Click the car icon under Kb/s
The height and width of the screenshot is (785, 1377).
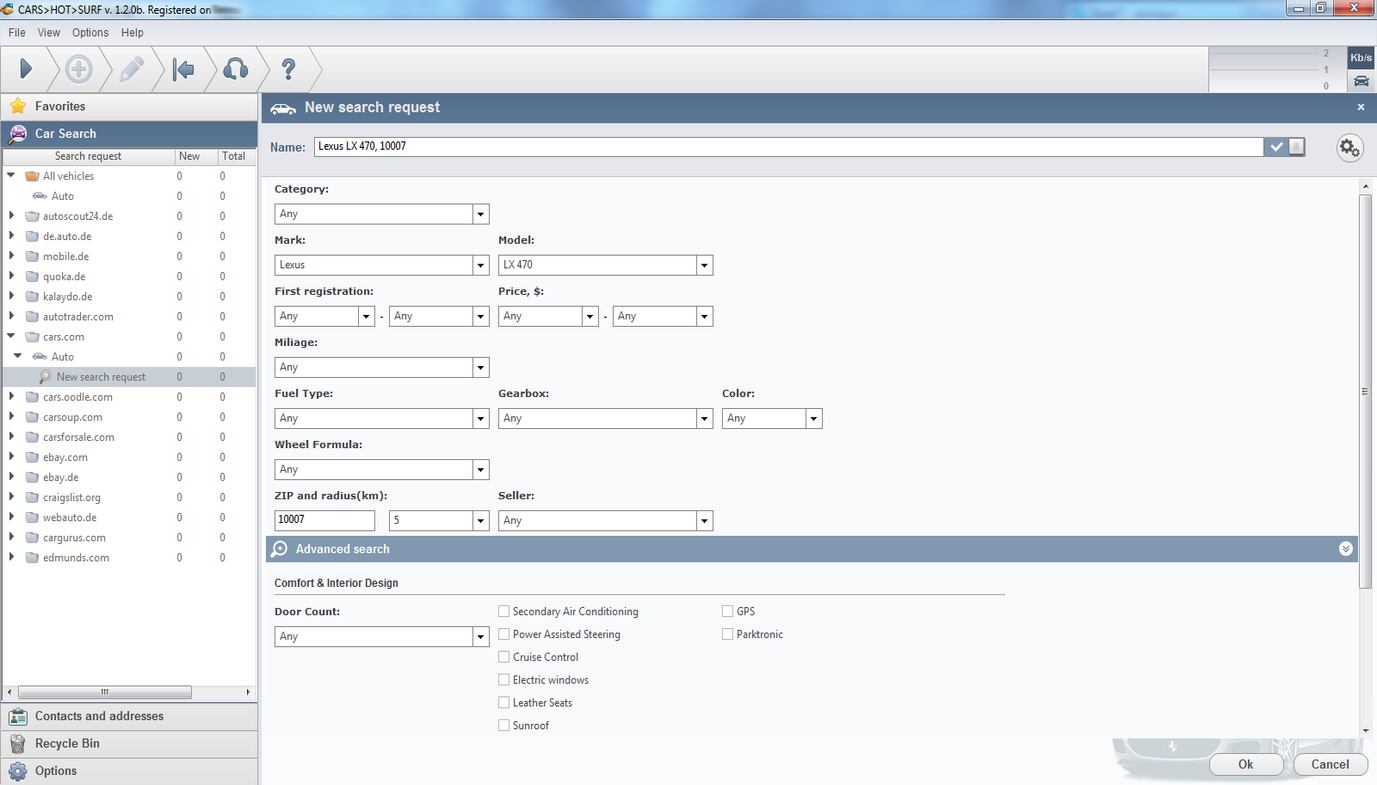click(x=1361, y=81)
